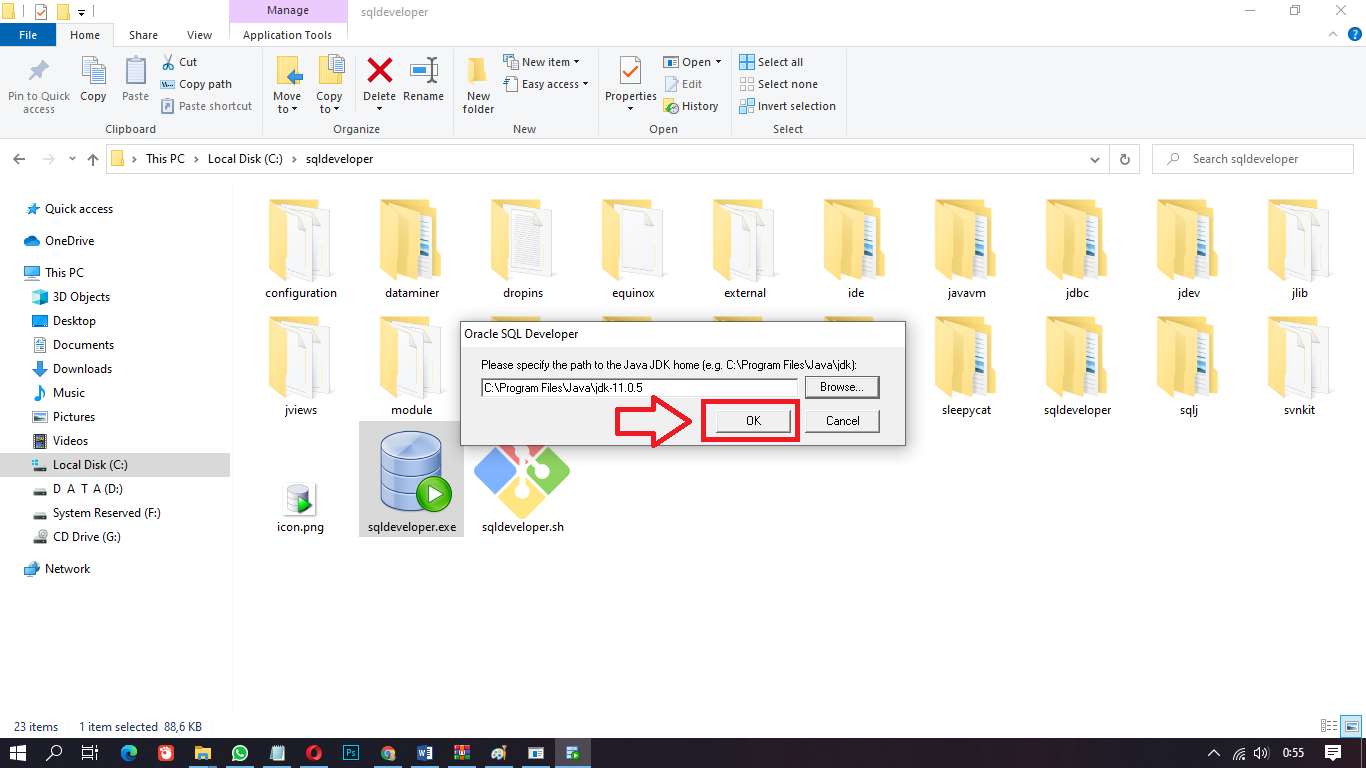The image size is (1366, 768).
Task: Switch to the Home ribbon tab
Action: (x=85, y=35)
